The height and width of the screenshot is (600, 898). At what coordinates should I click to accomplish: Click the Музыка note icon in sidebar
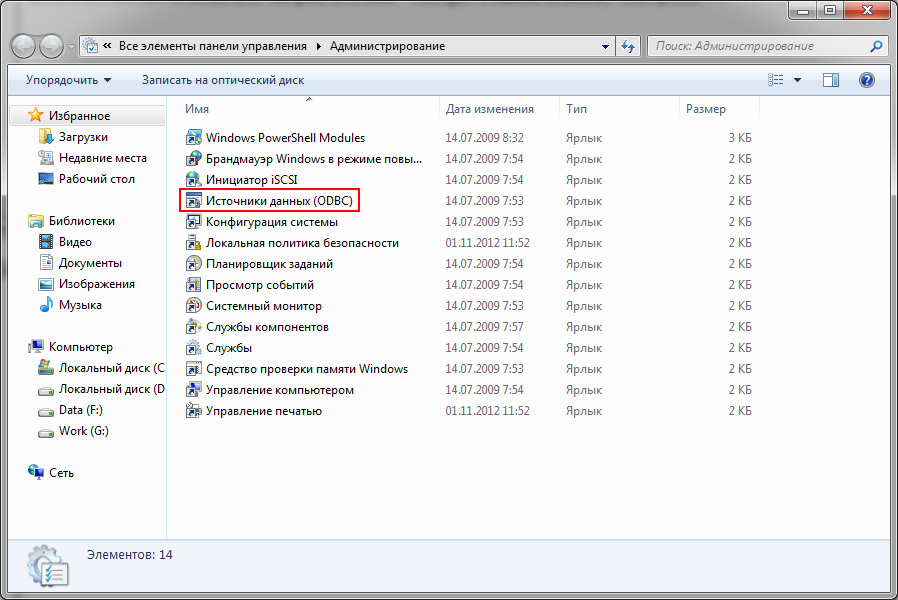point(46,305)
